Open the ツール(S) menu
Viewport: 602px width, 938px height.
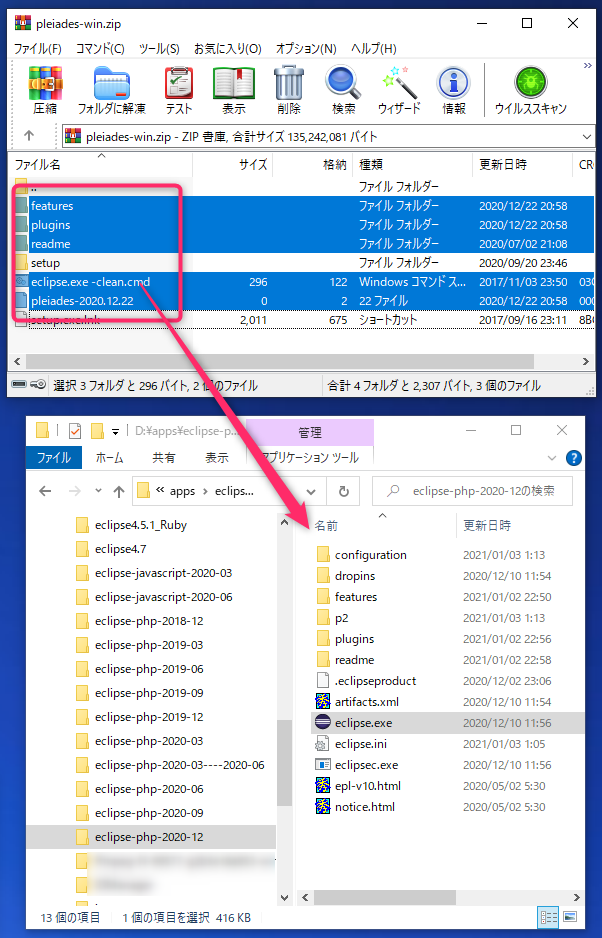159,48
